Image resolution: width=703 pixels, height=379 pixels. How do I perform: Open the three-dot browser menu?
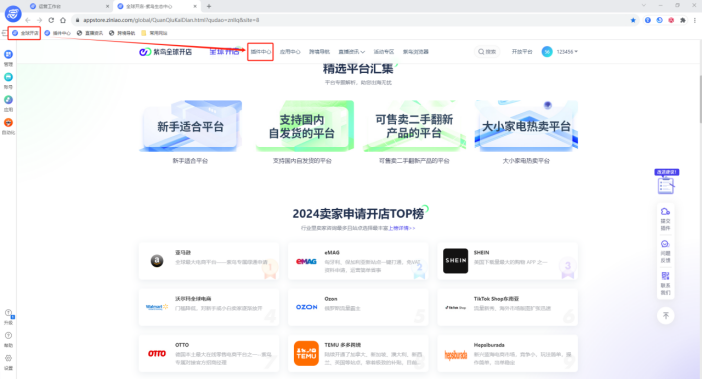[694, 20]
